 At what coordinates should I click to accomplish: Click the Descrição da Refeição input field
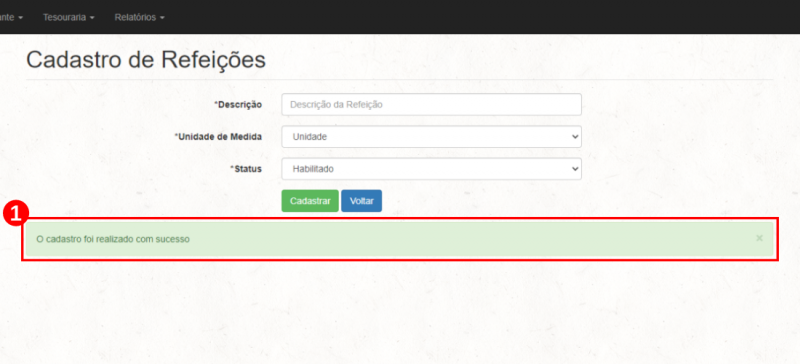pyautogui.click(x=431, y=105)
